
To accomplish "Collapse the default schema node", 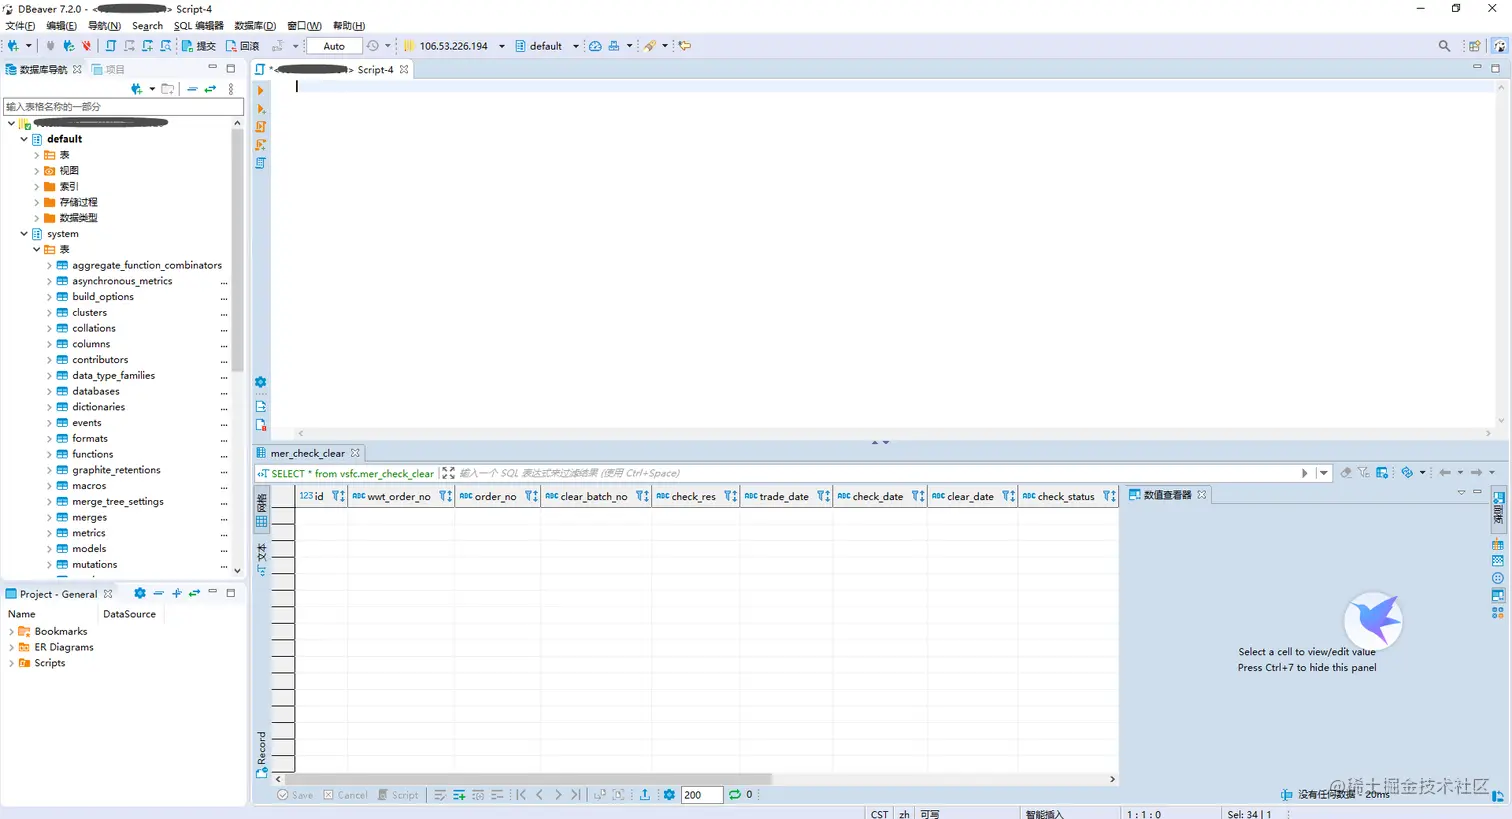I will pos(24,139).
